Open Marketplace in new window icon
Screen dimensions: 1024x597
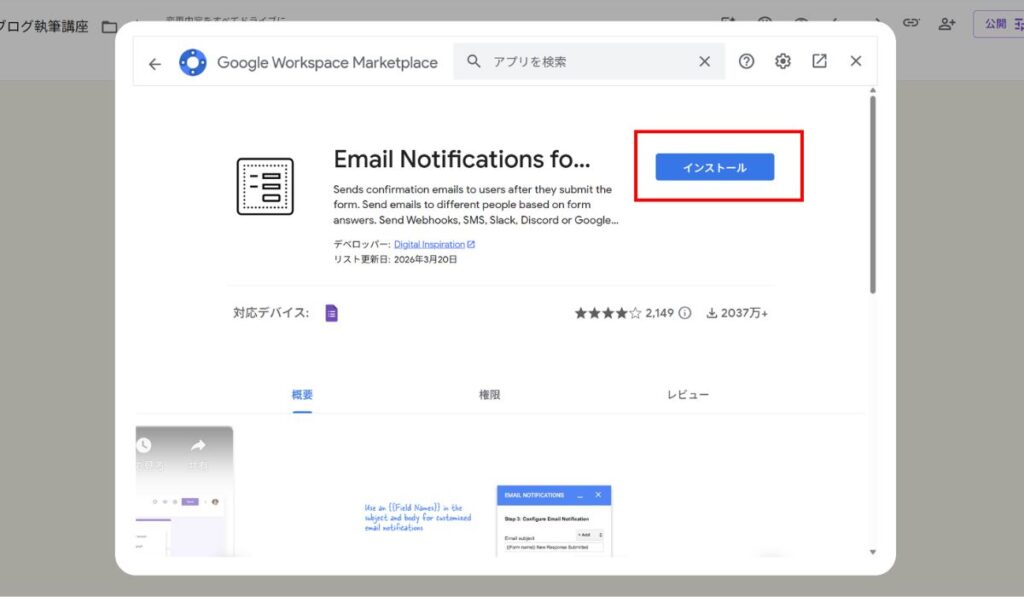pos(819,62)
